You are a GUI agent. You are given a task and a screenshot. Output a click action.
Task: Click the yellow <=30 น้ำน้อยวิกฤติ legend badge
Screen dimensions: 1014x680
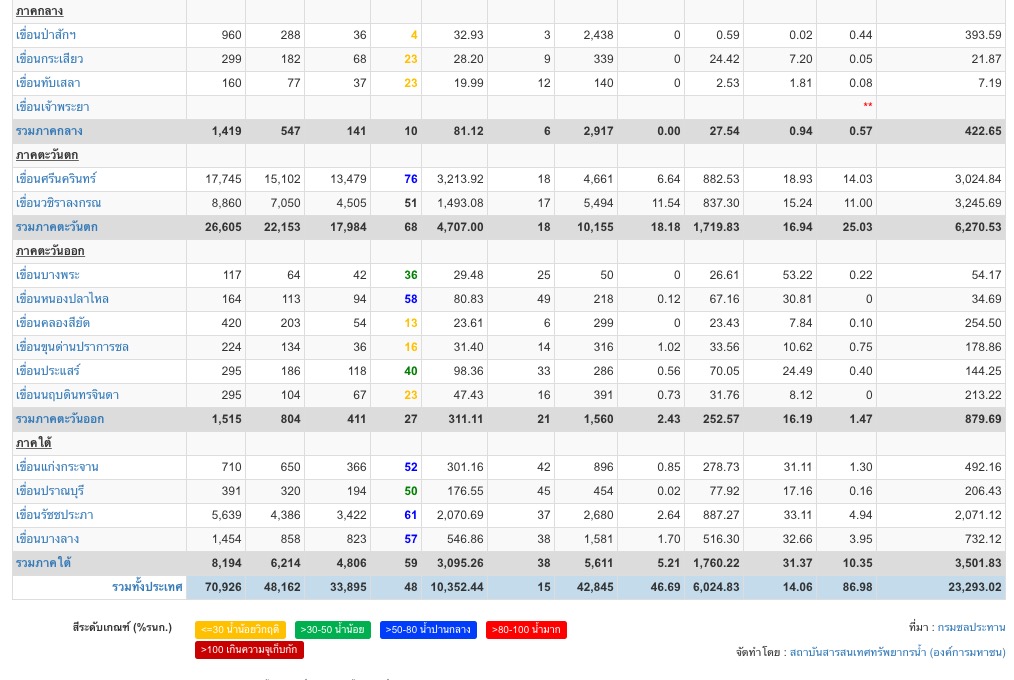coord(240,630)
